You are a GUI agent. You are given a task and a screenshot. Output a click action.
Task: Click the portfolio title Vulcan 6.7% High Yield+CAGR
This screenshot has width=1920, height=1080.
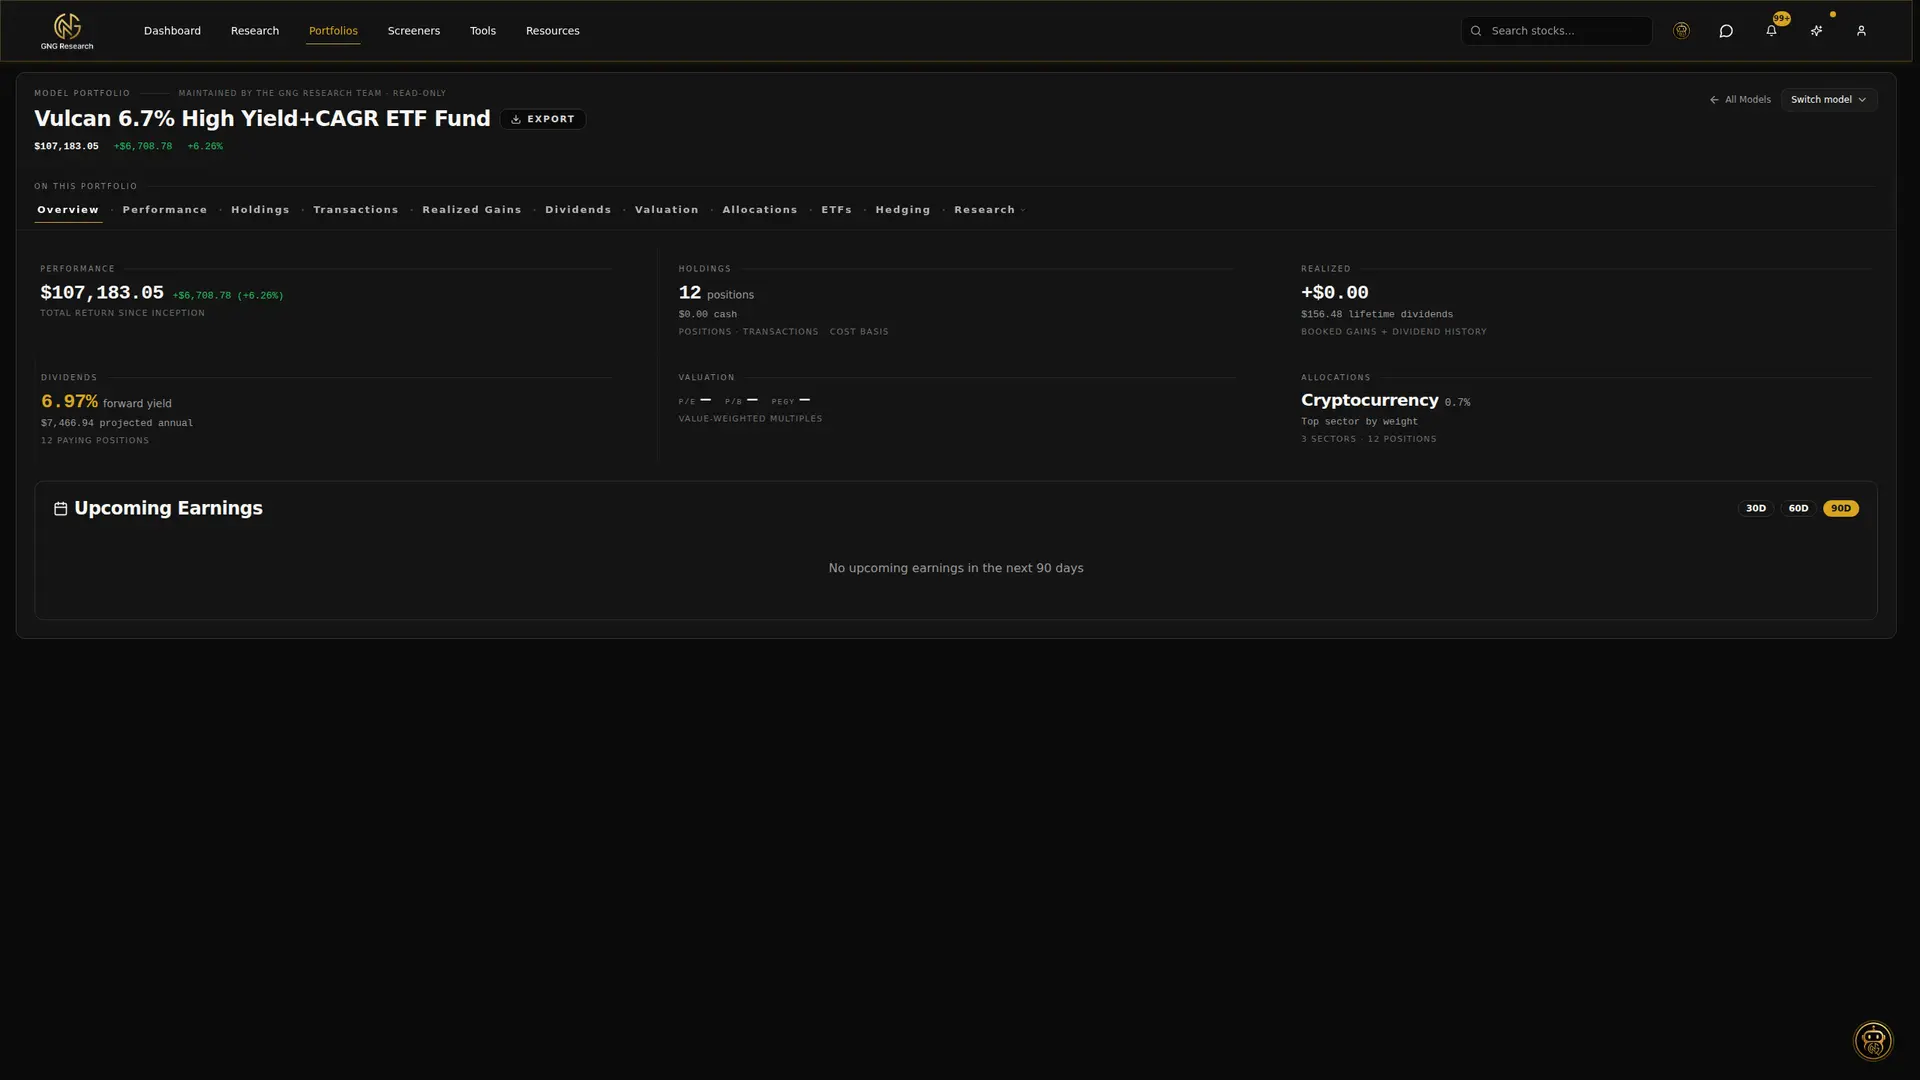pyautogui.click(x=262, y=119)
